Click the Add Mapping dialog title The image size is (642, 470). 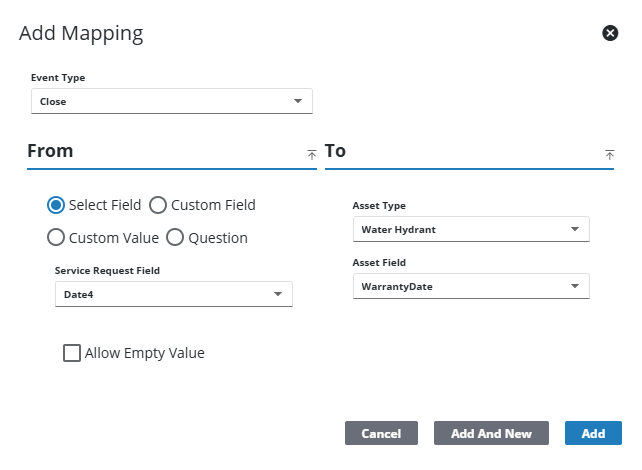(81, 33)
